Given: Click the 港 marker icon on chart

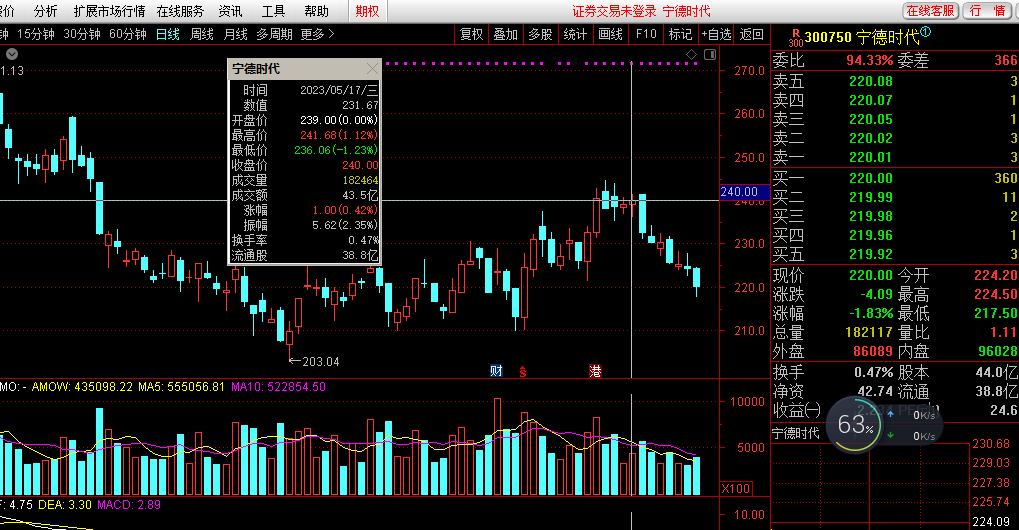Looking at the screenshot, I should click(595, 371).
